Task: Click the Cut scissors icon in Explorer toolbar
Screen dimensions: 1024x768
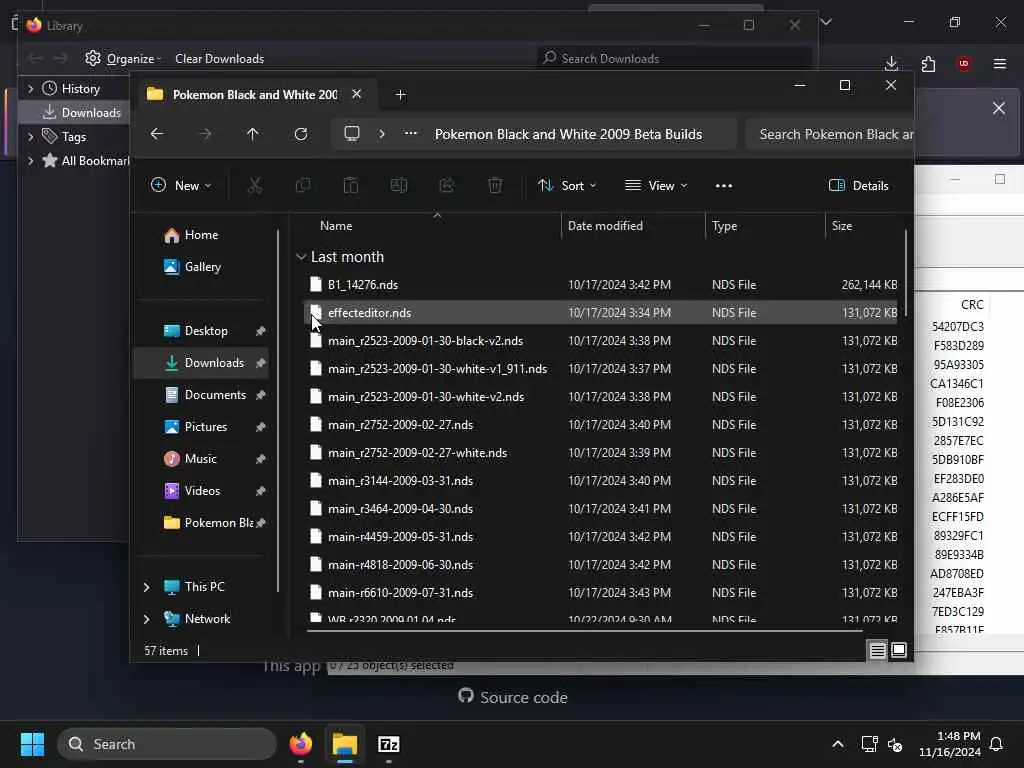Action: 255,185
